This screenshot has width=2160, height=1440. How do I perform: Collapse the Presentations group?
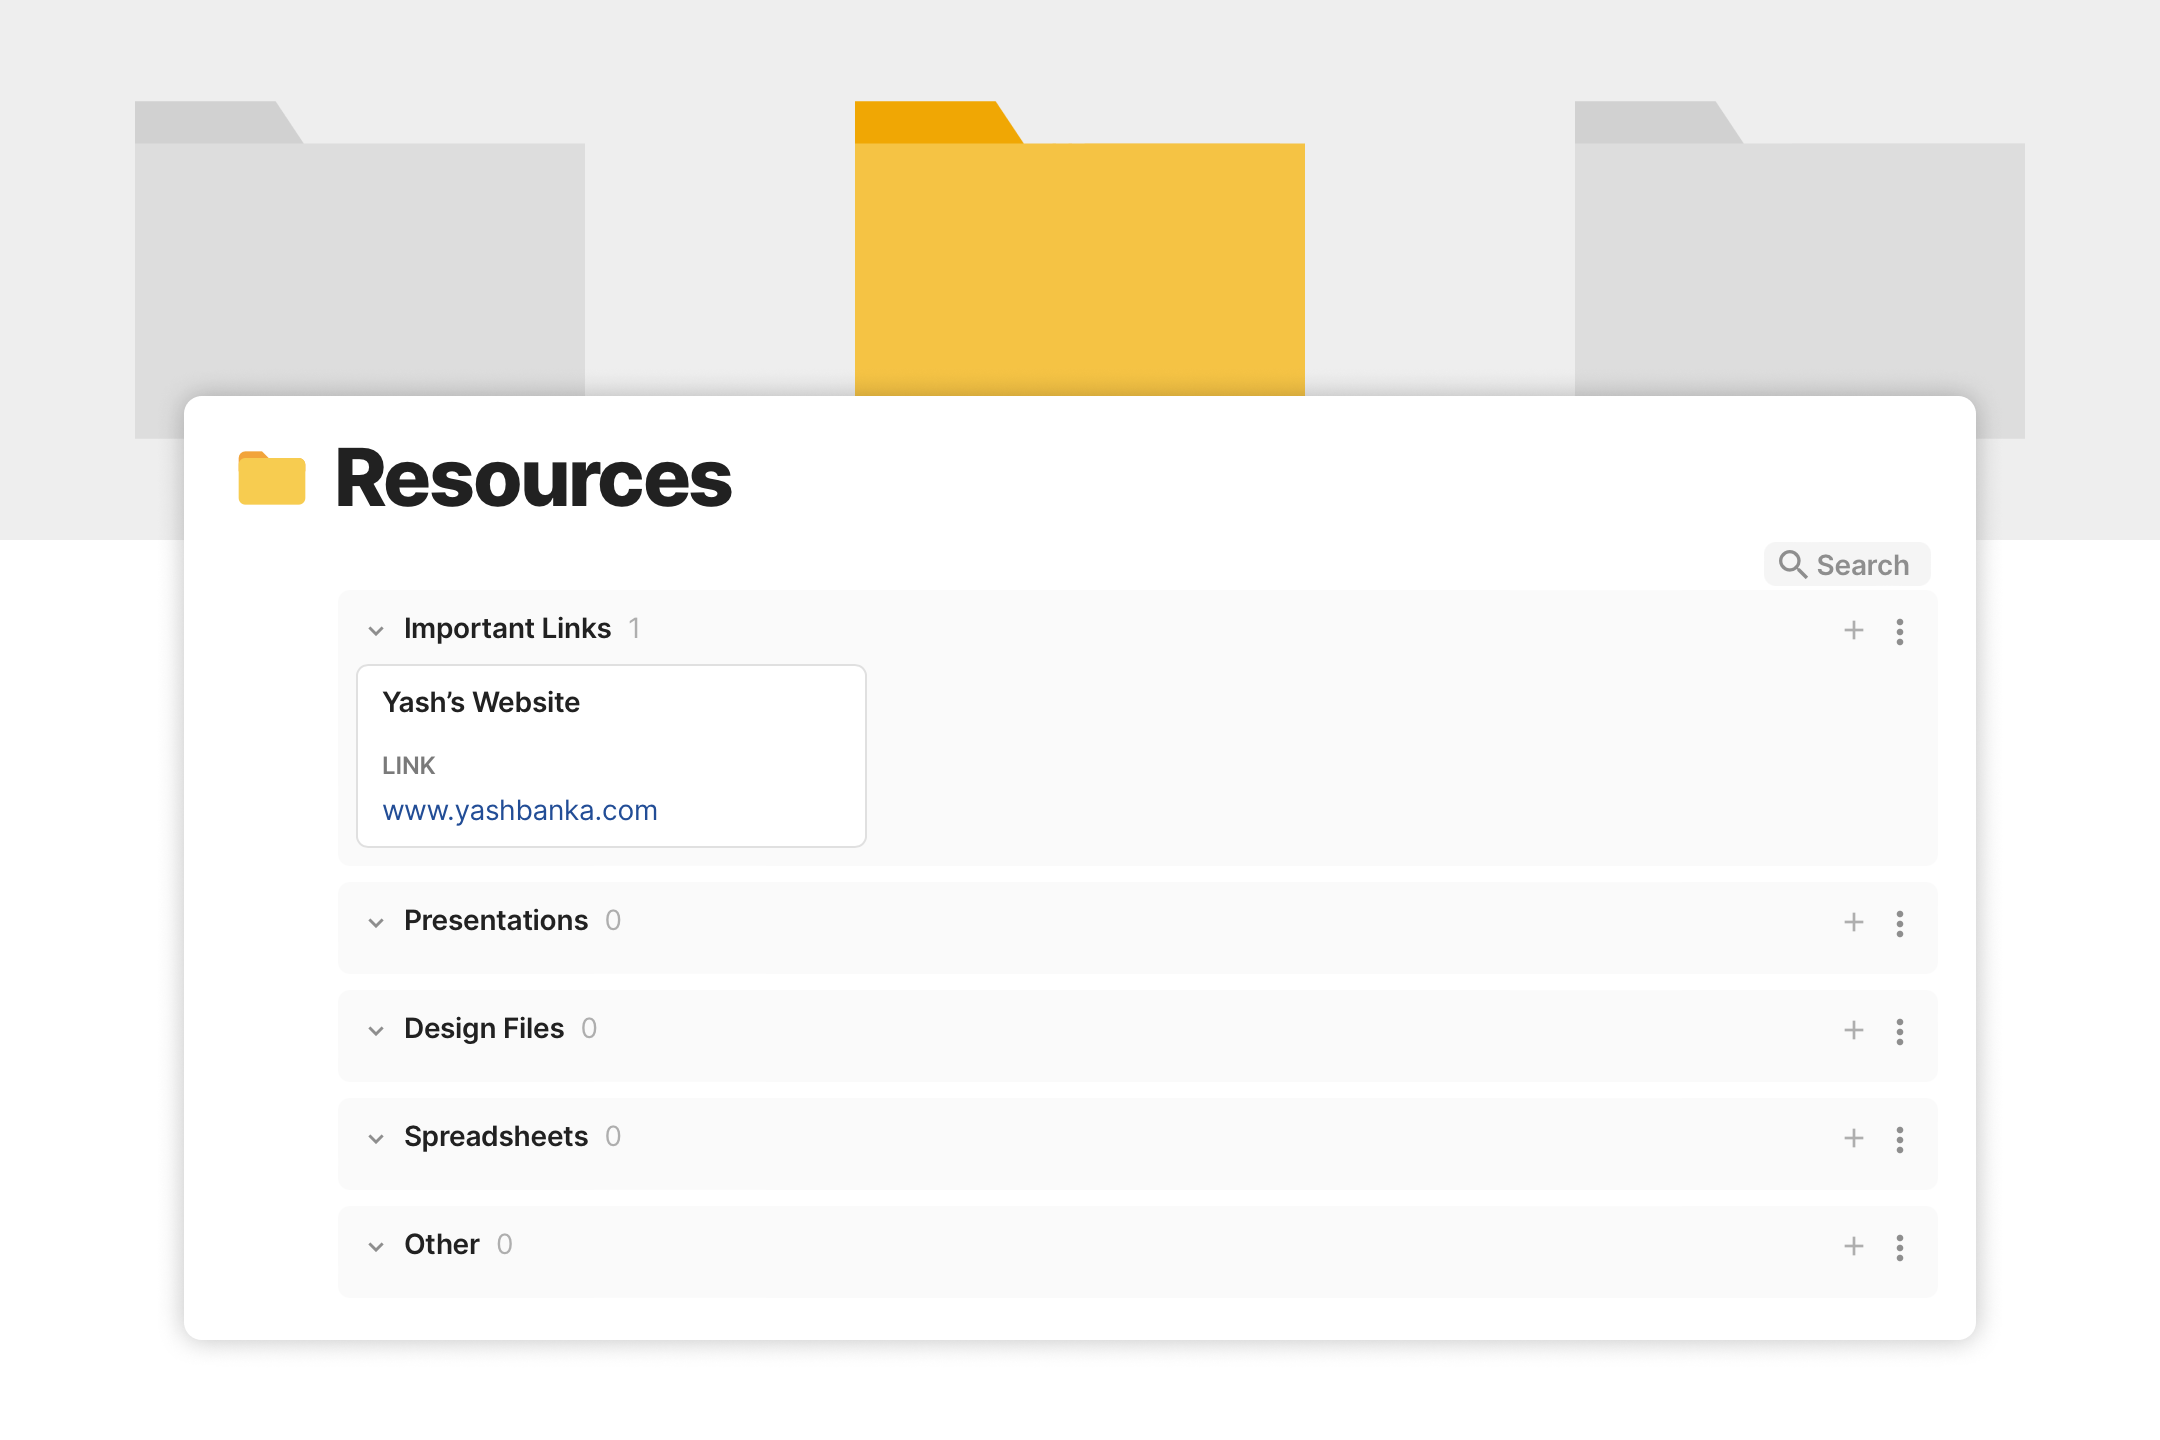click(376, 922)
